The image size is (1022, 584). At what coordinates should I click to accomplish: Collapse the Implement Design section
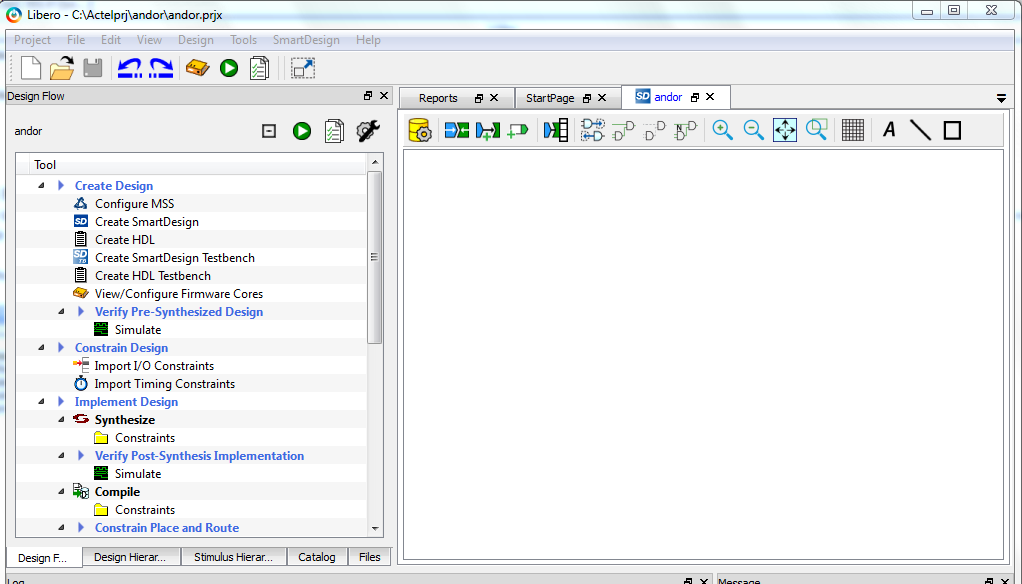coord(41,402)
